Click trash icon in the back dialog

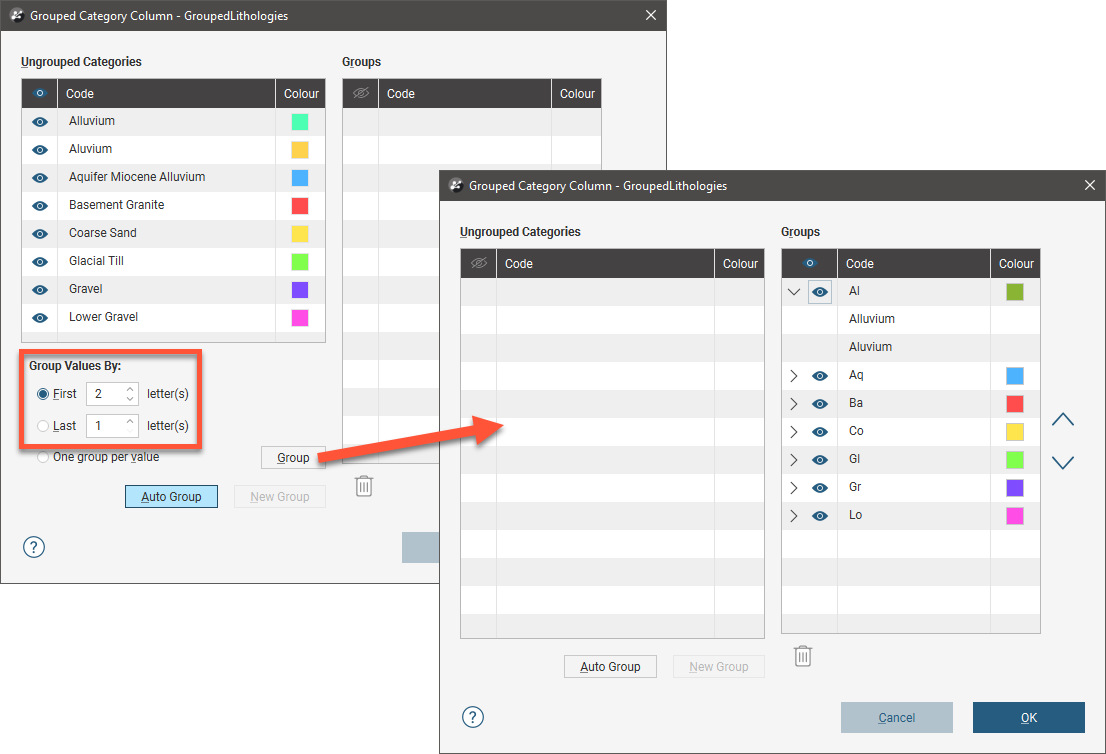364,487
